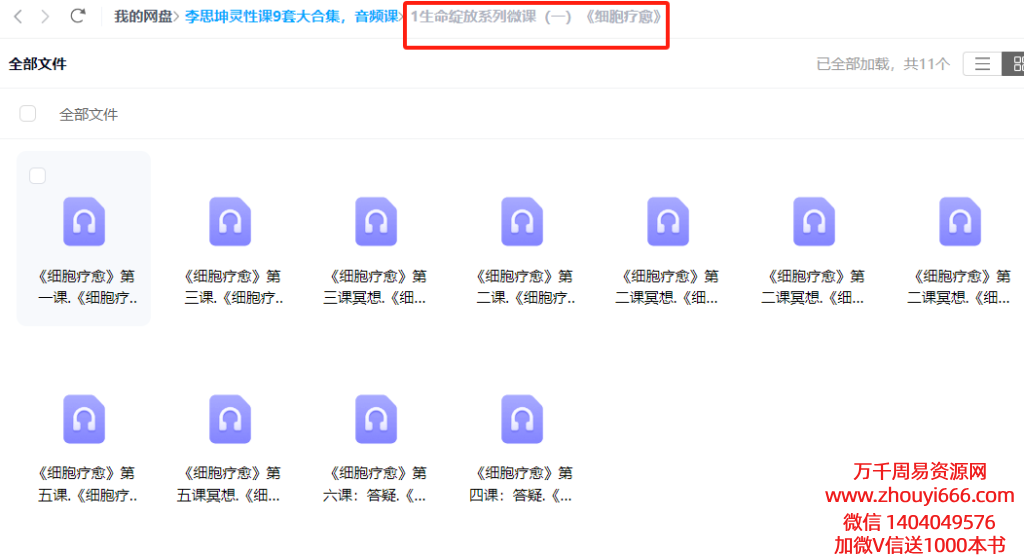1024x557 pixels.
Task: Click the 全部文件 heading at top left
Action: 38,64
